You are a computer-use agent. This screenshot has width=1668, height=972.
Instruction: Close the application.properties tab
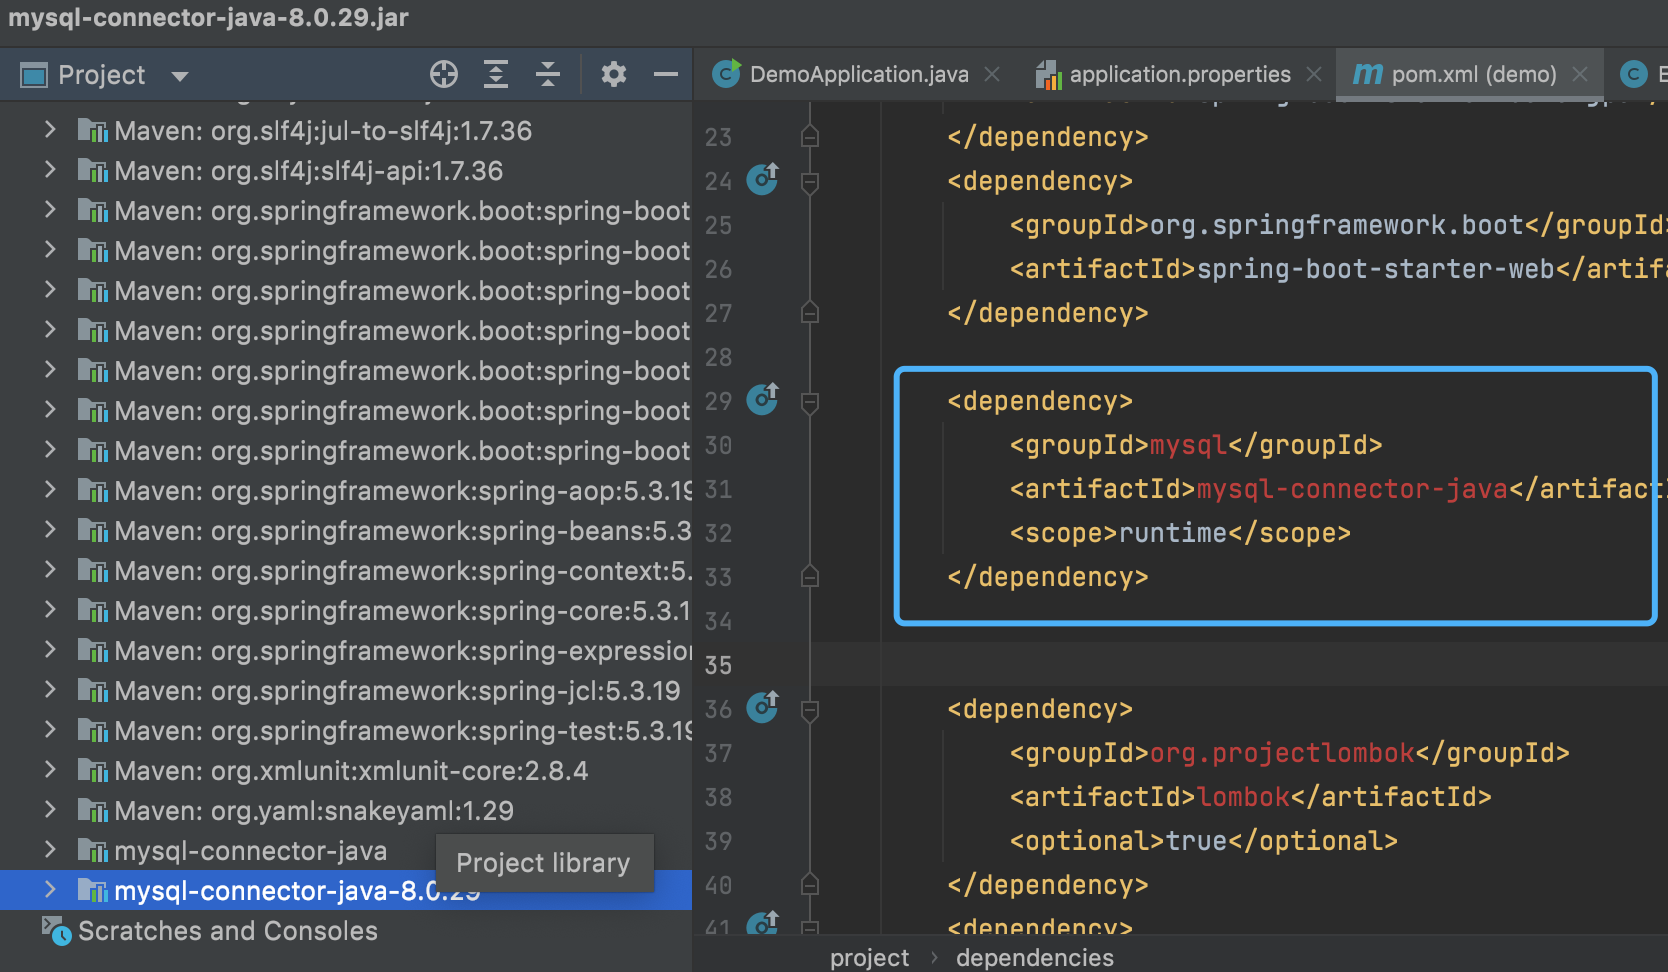(1314, 74)
